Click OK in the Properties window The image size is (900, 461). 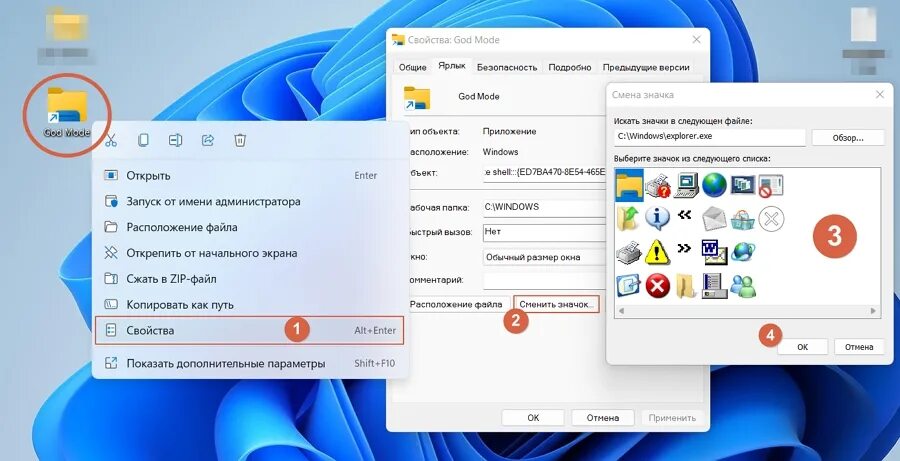click(x=533, y=418)
